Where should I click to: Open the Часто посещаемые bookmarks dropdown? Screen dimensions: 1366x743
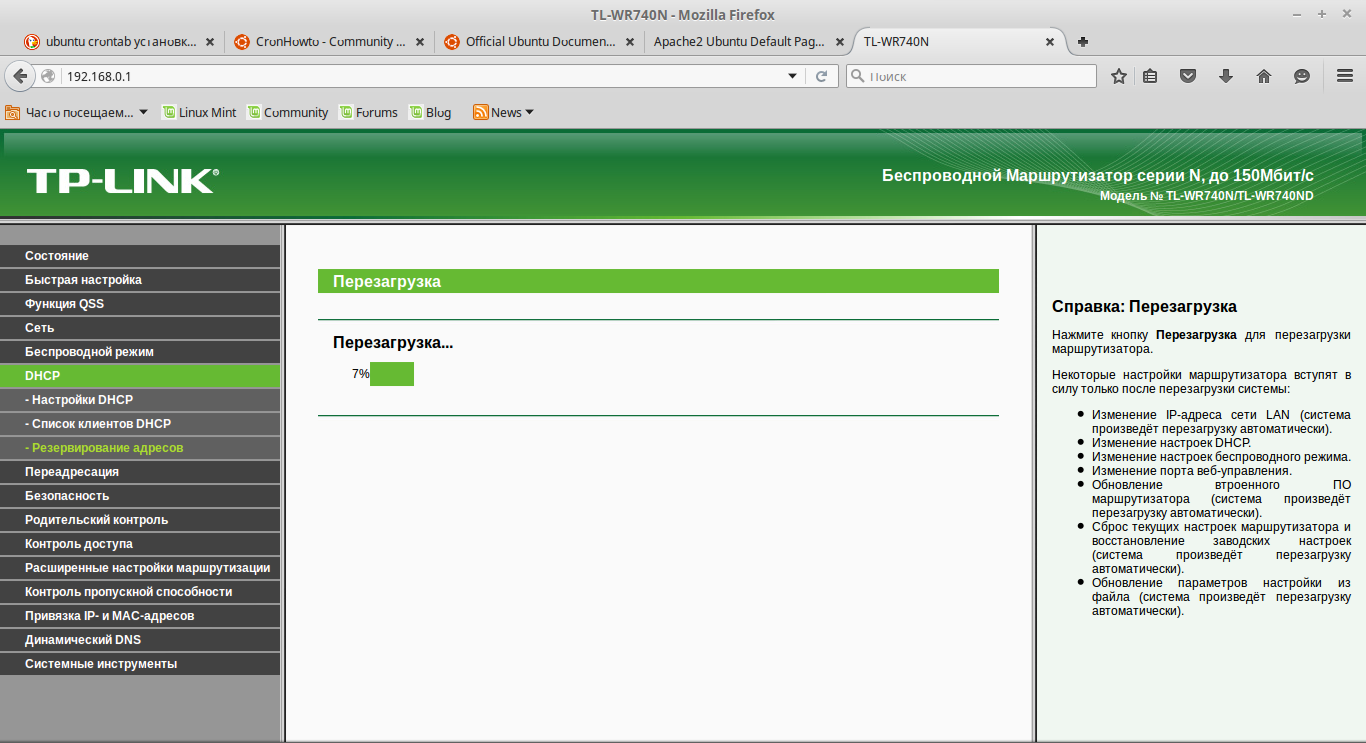click(77, 112)
